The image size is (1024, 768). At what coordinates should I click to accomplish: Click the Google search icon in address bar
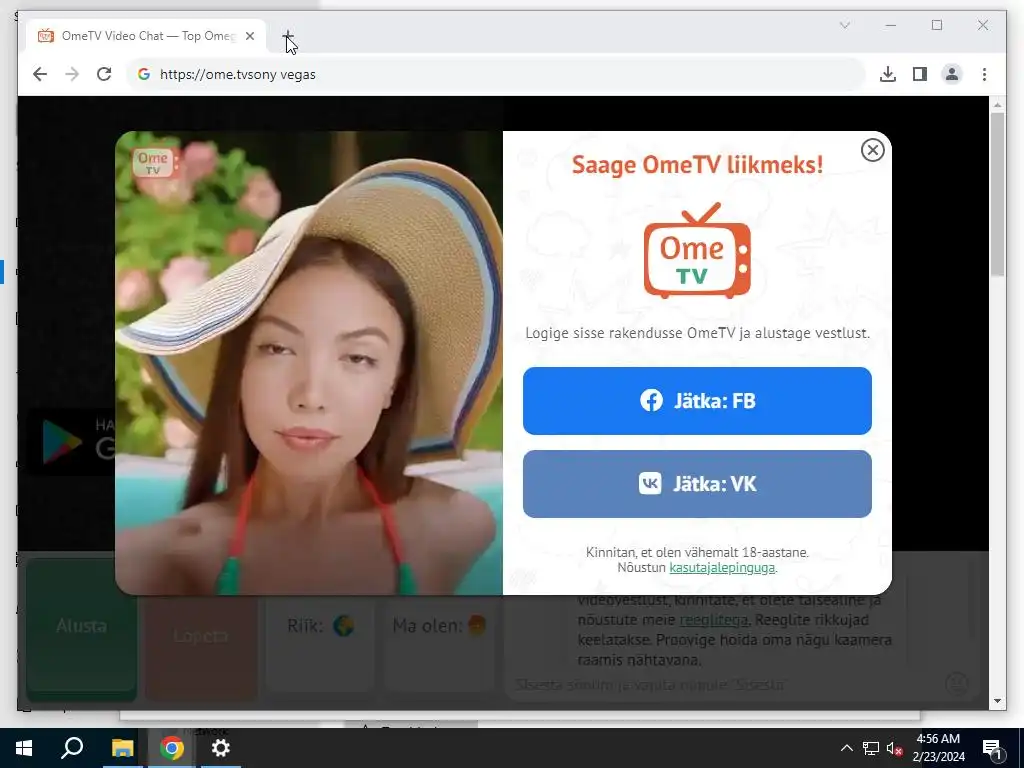[144, 74]
